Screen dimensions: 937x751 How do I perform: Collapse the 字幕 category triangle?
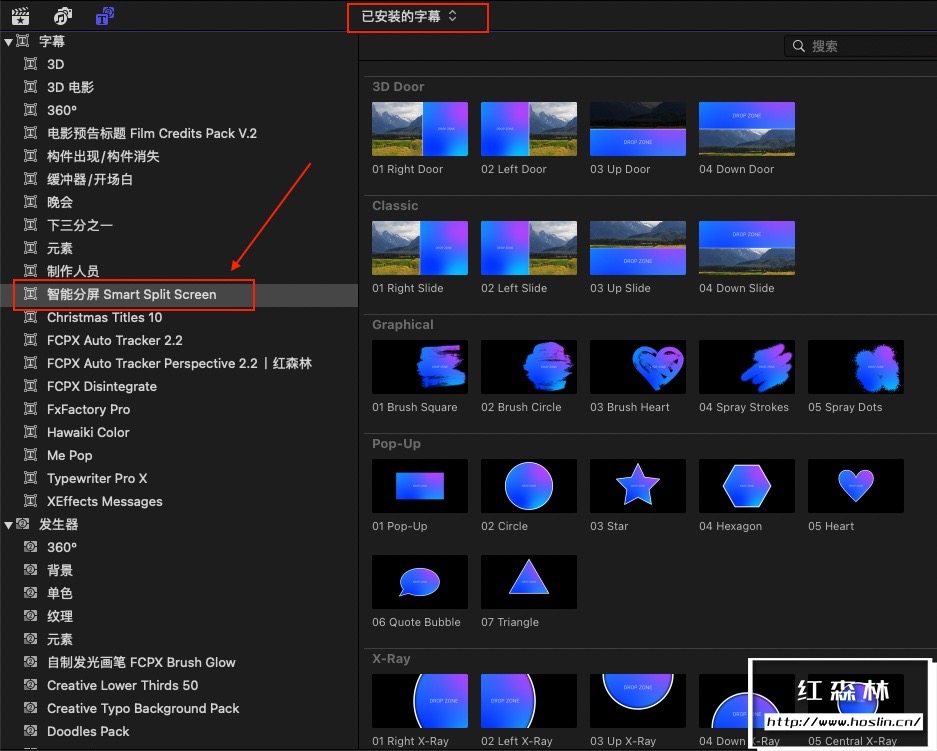coord(8,42)
